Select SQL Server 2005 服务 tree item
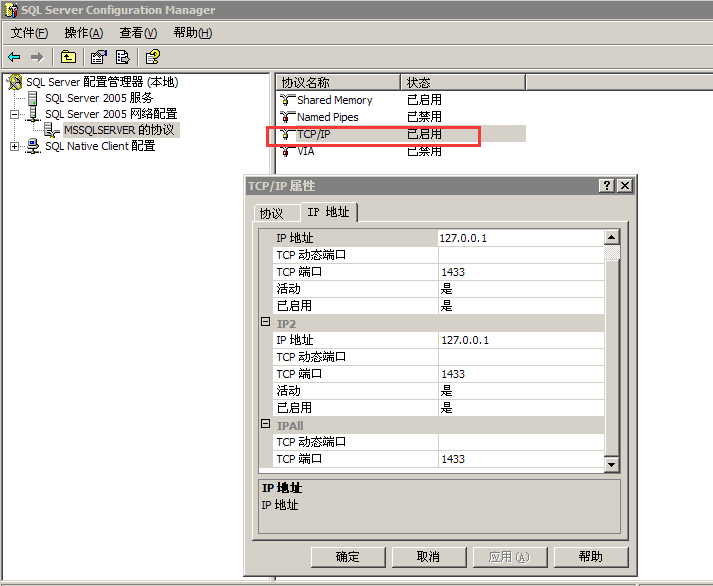The height and width of the screenshot is (586, 713). point(98,98)
